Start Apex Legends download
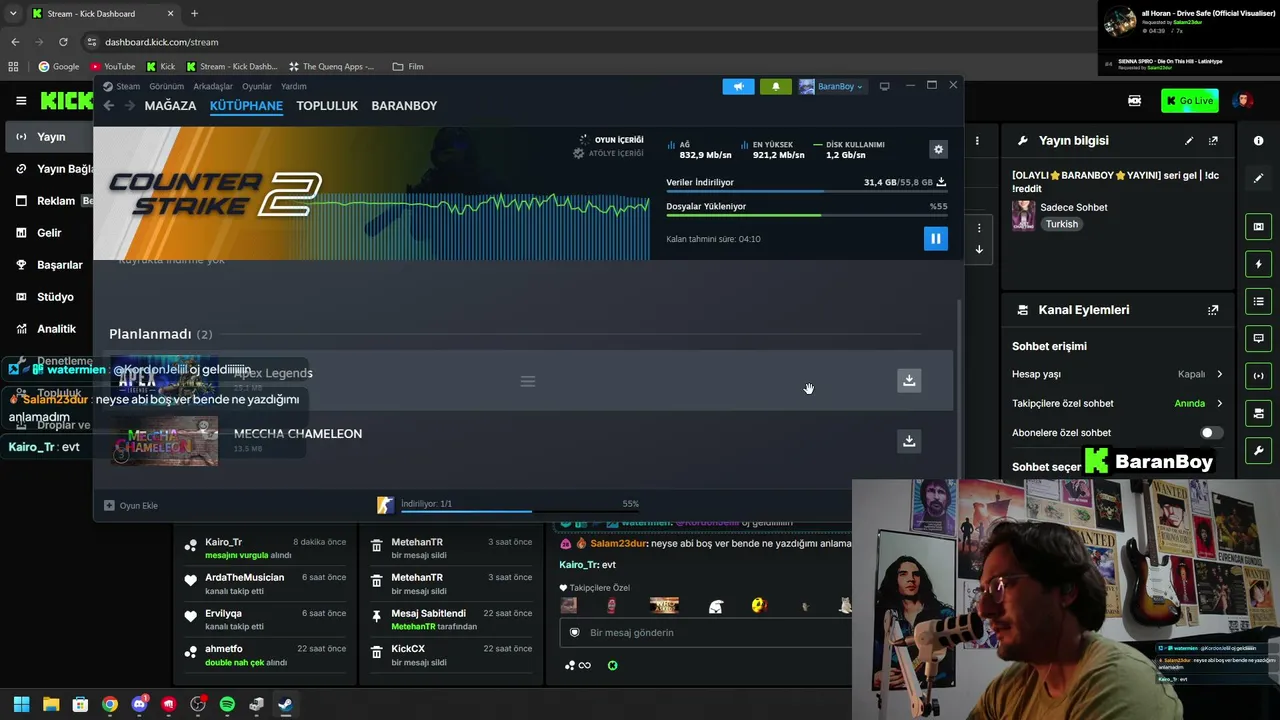Screen dimensions: 1280x720 (x=909, y=380)
